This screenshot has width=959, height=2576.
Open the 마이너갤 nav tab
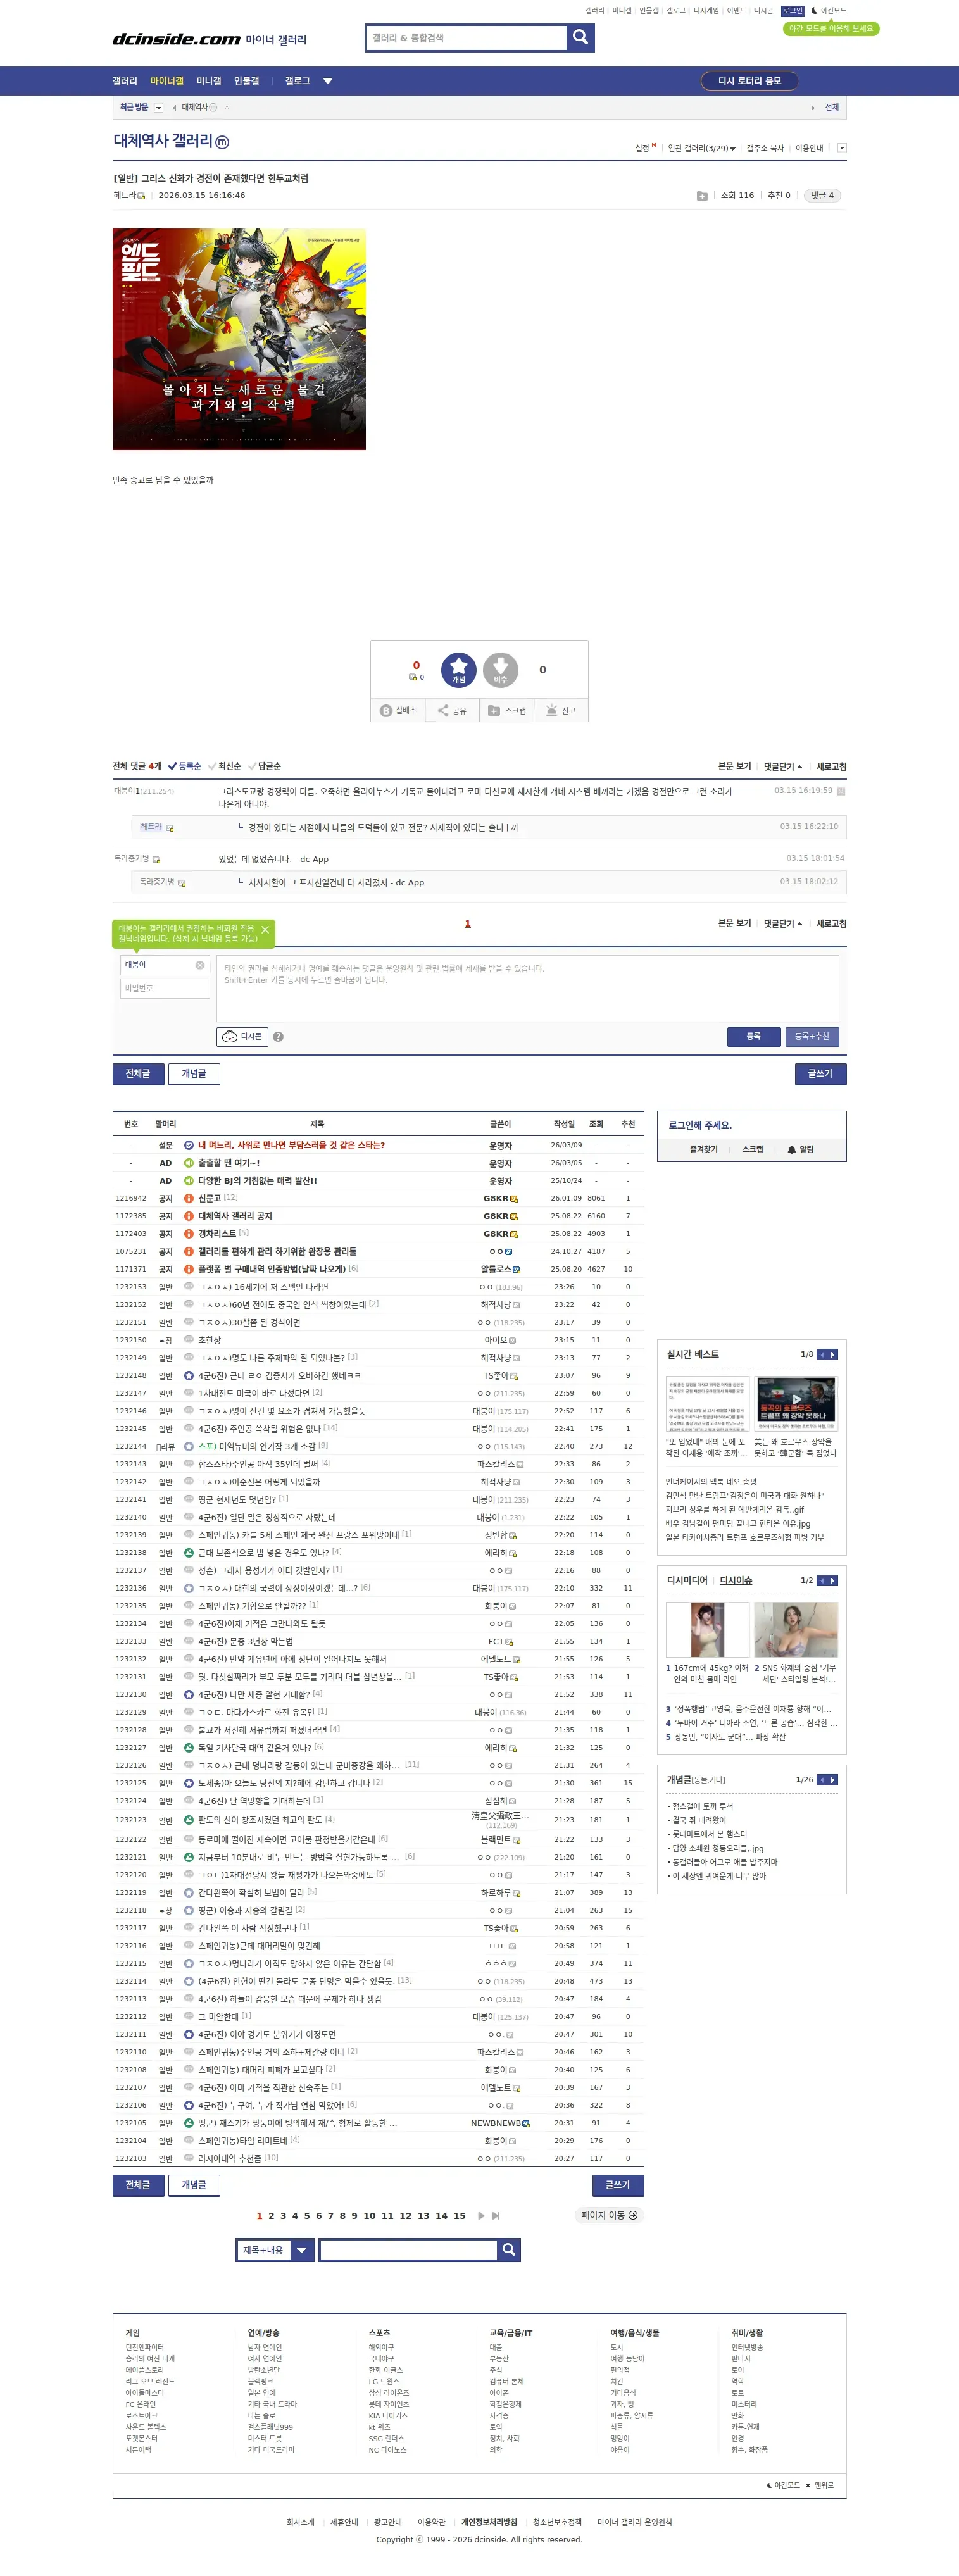(167, 81)
